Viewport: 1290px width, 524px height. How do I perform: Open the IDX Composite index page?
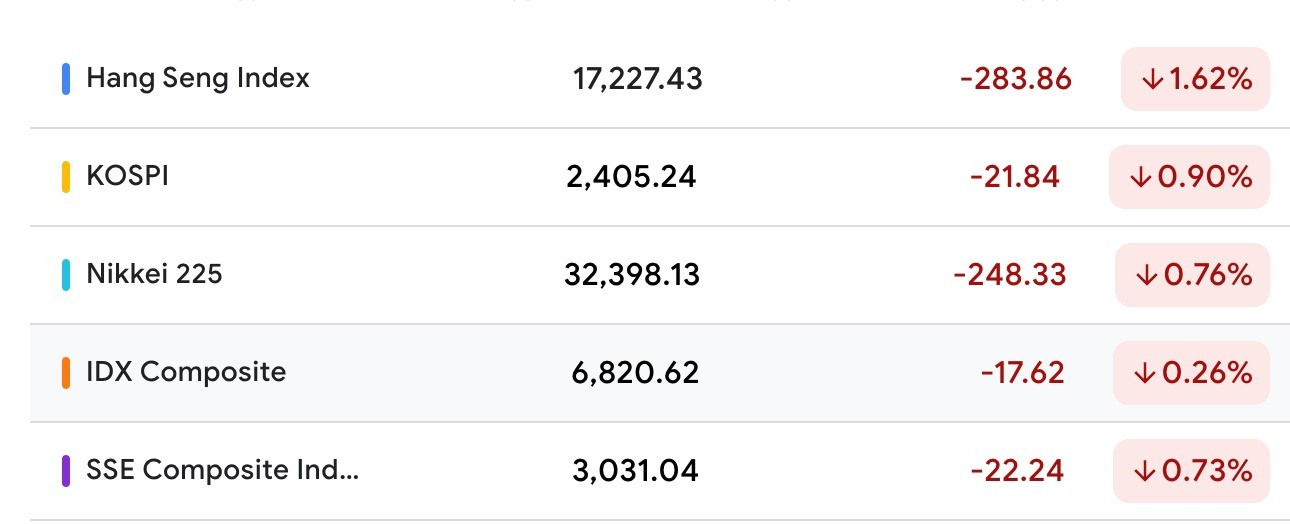pyautogui.click(x=186, y=372)
